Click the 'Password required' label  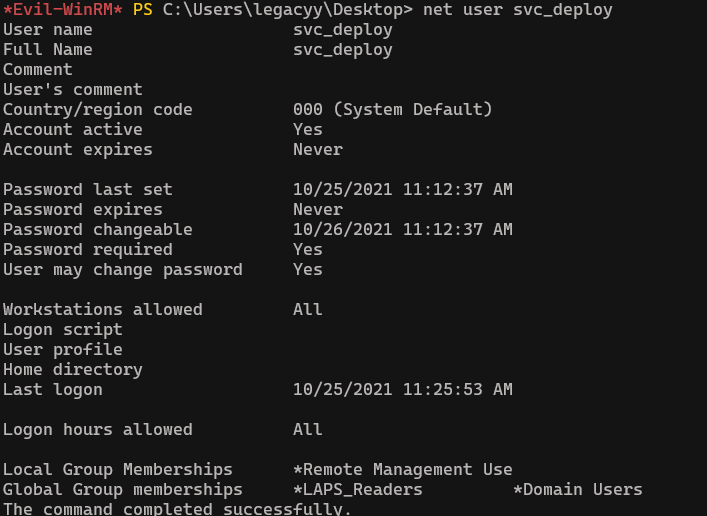pos(87,250)
